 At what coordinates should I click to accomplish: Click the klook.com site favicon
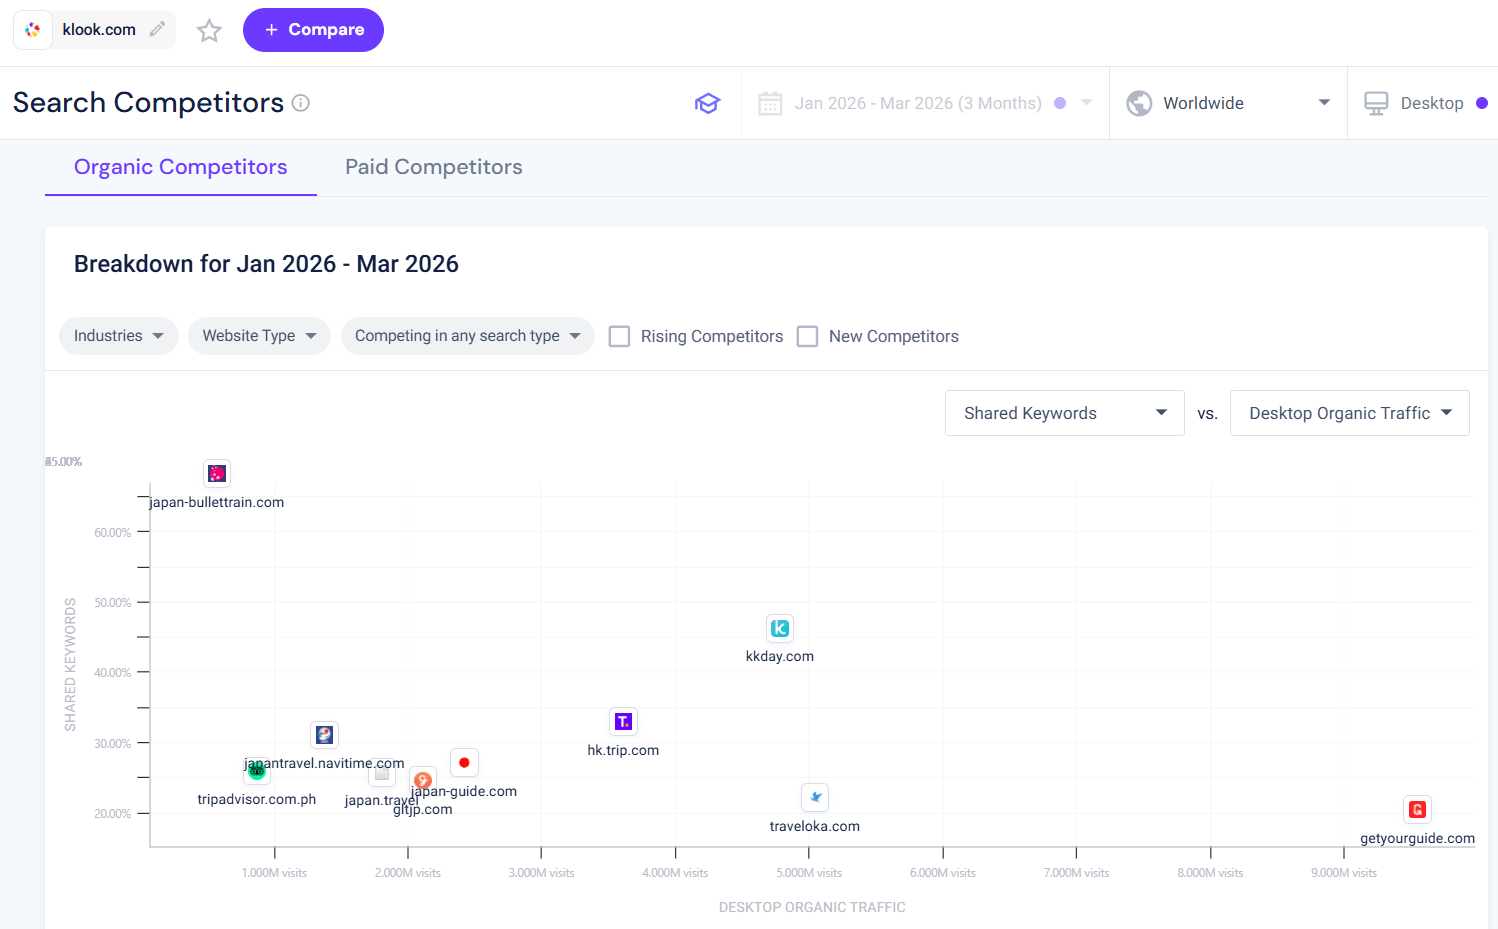pyautogui.click(x=33, y=30)
